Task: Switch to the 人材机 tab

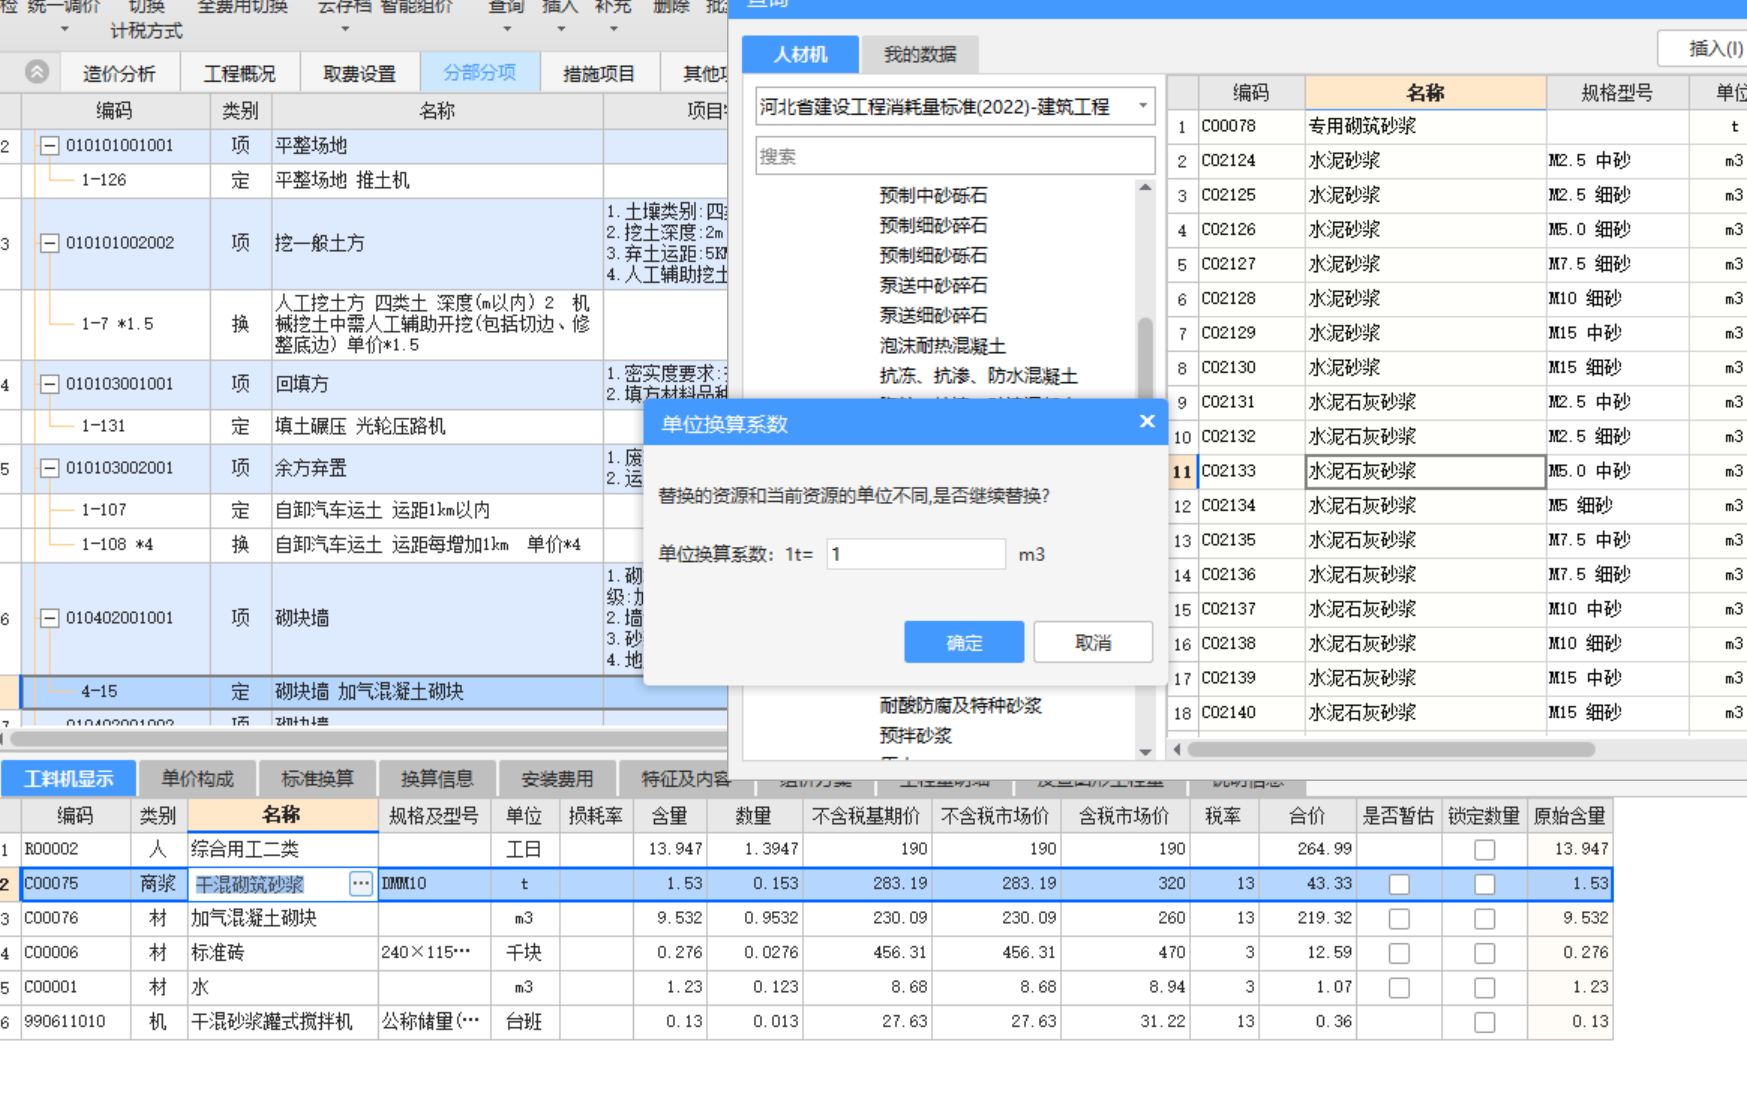Action: tap(800, 54)
